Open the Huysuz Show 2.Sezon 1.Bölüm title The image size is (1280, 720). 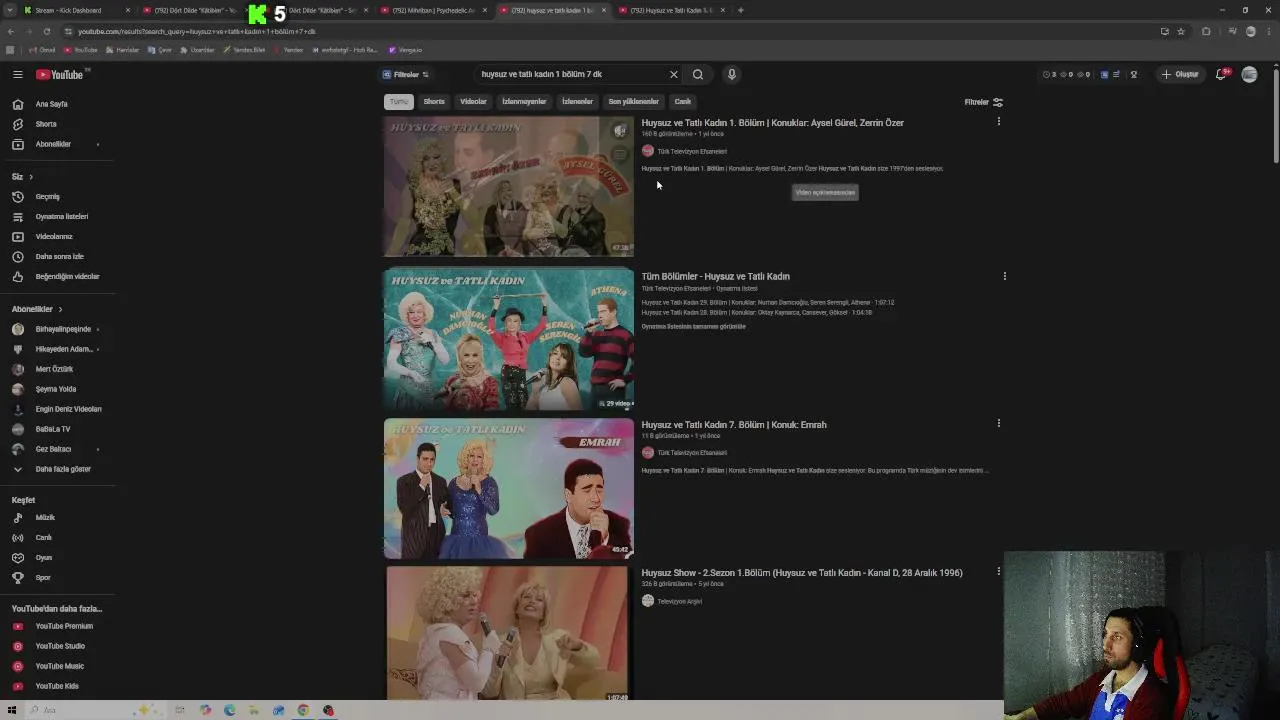pos(802,573)
